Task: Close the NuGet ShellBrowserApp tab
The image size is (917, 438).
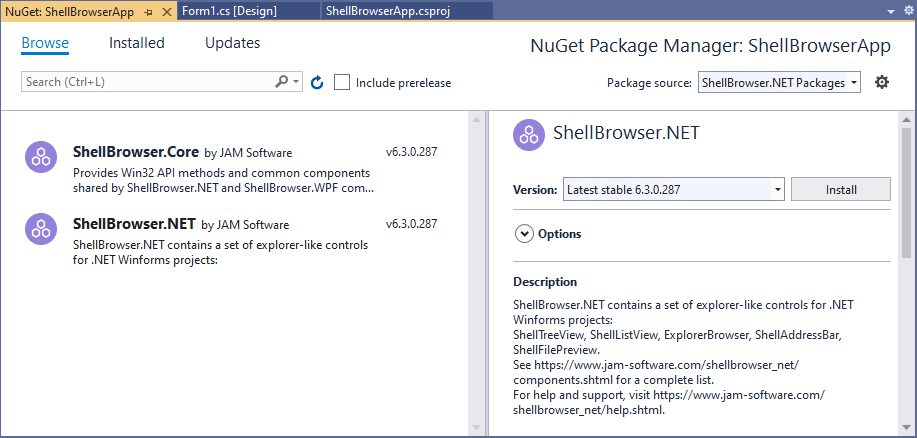Action: tap(167, 10)
